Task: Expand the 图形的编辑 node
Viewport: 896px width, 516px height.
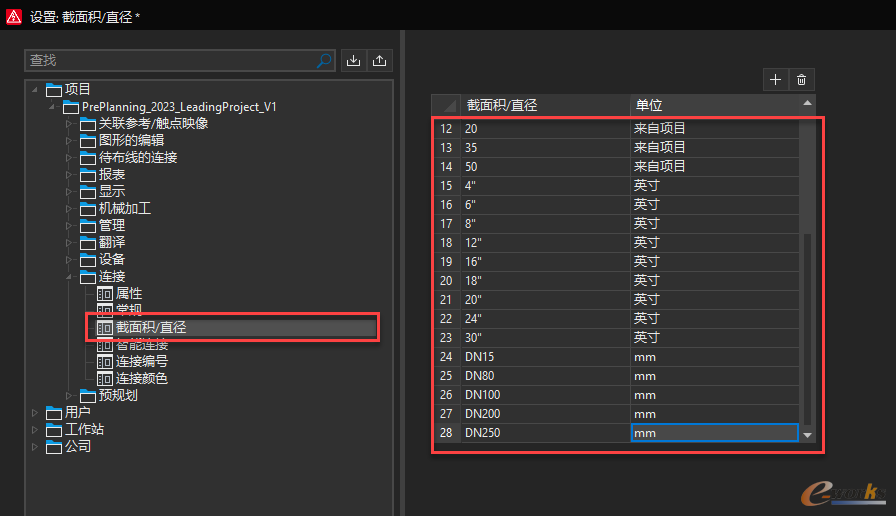Action: pyautogui.click(x=69, y=141)
